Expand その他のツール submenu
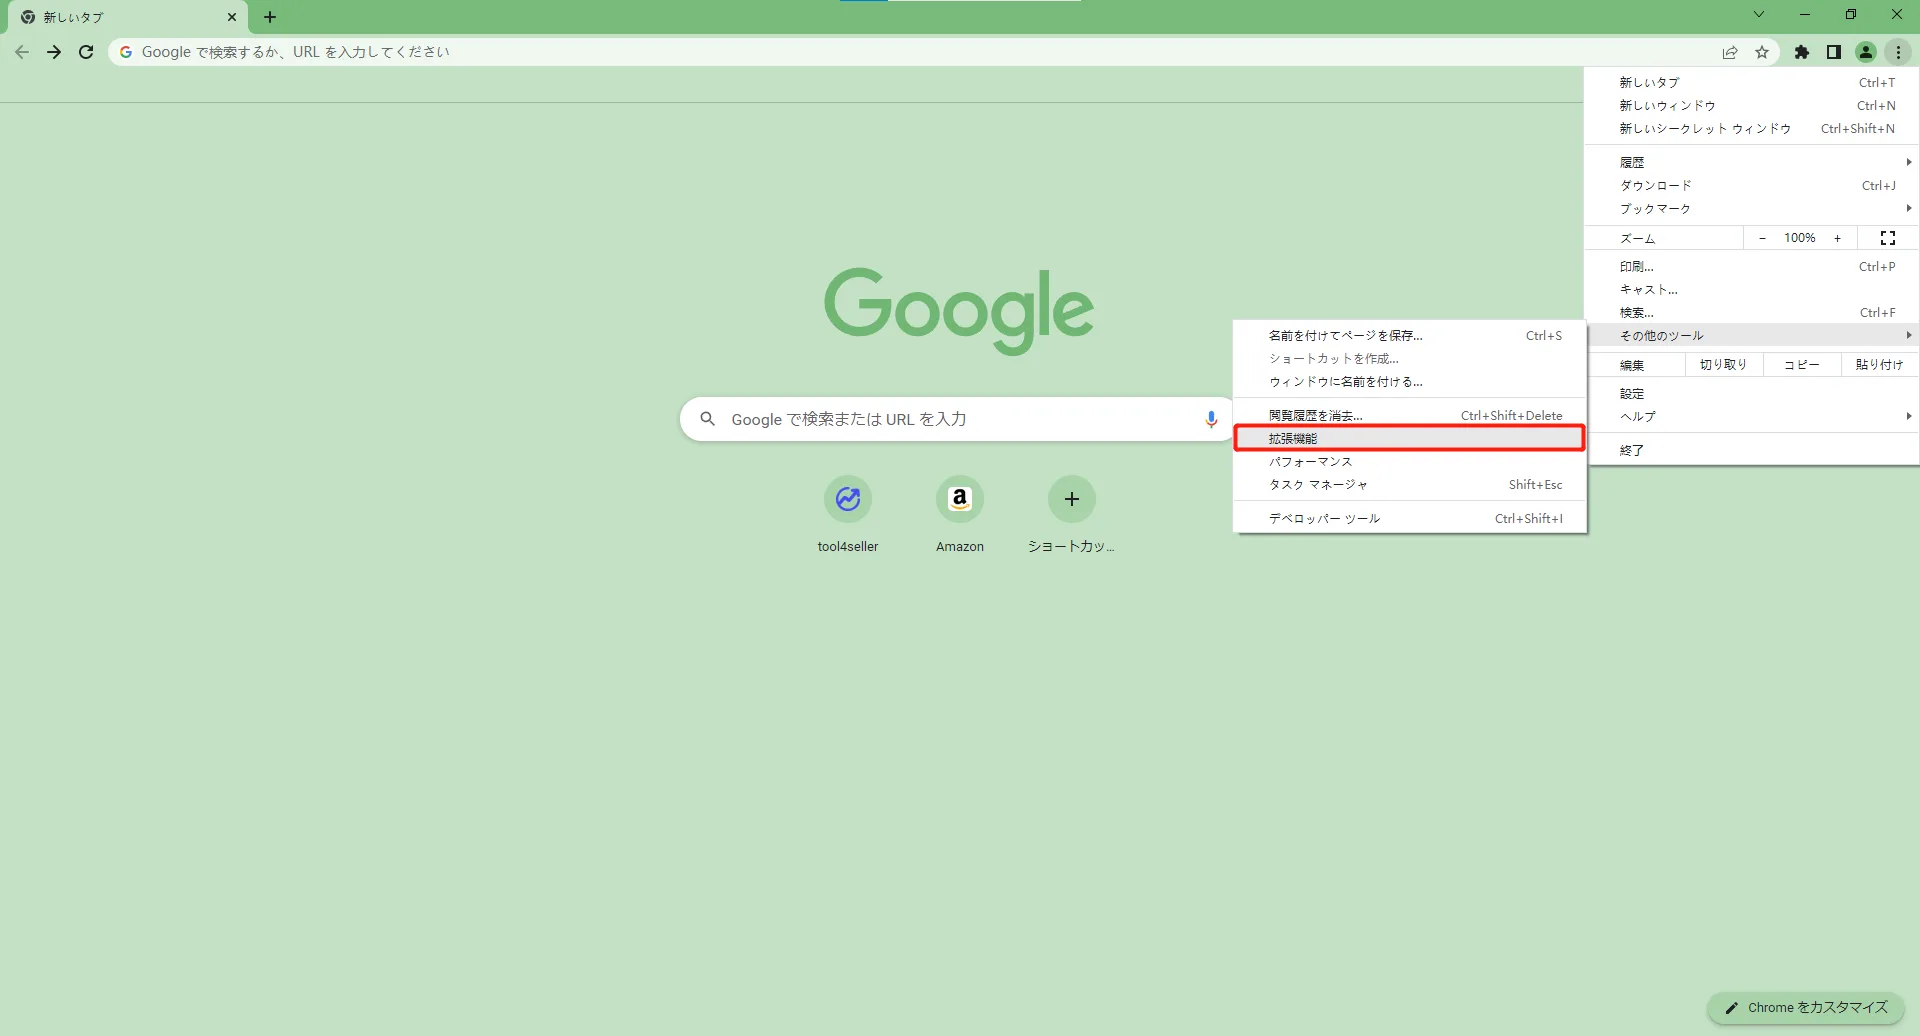The height and width of the screenshot is (1036, 1920). (1752, 335)
